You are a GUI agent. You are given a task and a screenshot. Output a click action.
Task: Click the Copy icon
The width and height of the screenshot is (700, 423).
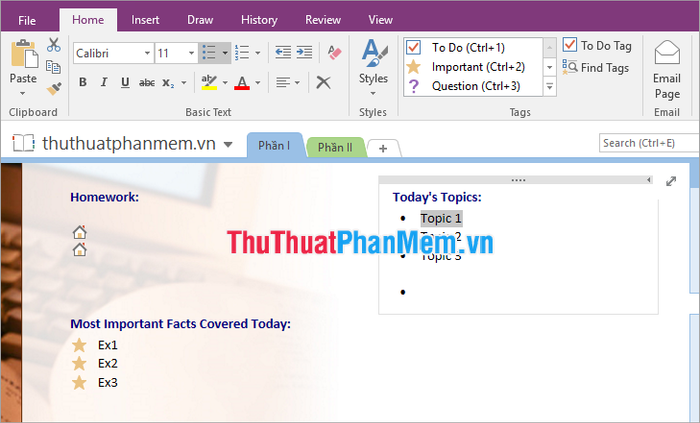[x=54, y=67]
